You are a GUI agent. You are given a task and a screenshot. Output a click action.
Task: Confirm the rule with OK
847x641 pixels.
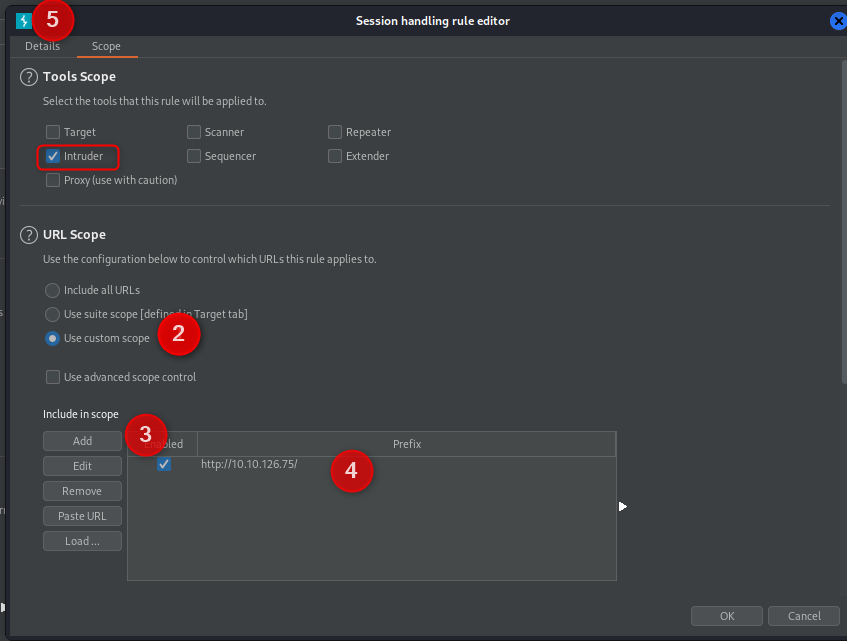click(x=726, y=615)
